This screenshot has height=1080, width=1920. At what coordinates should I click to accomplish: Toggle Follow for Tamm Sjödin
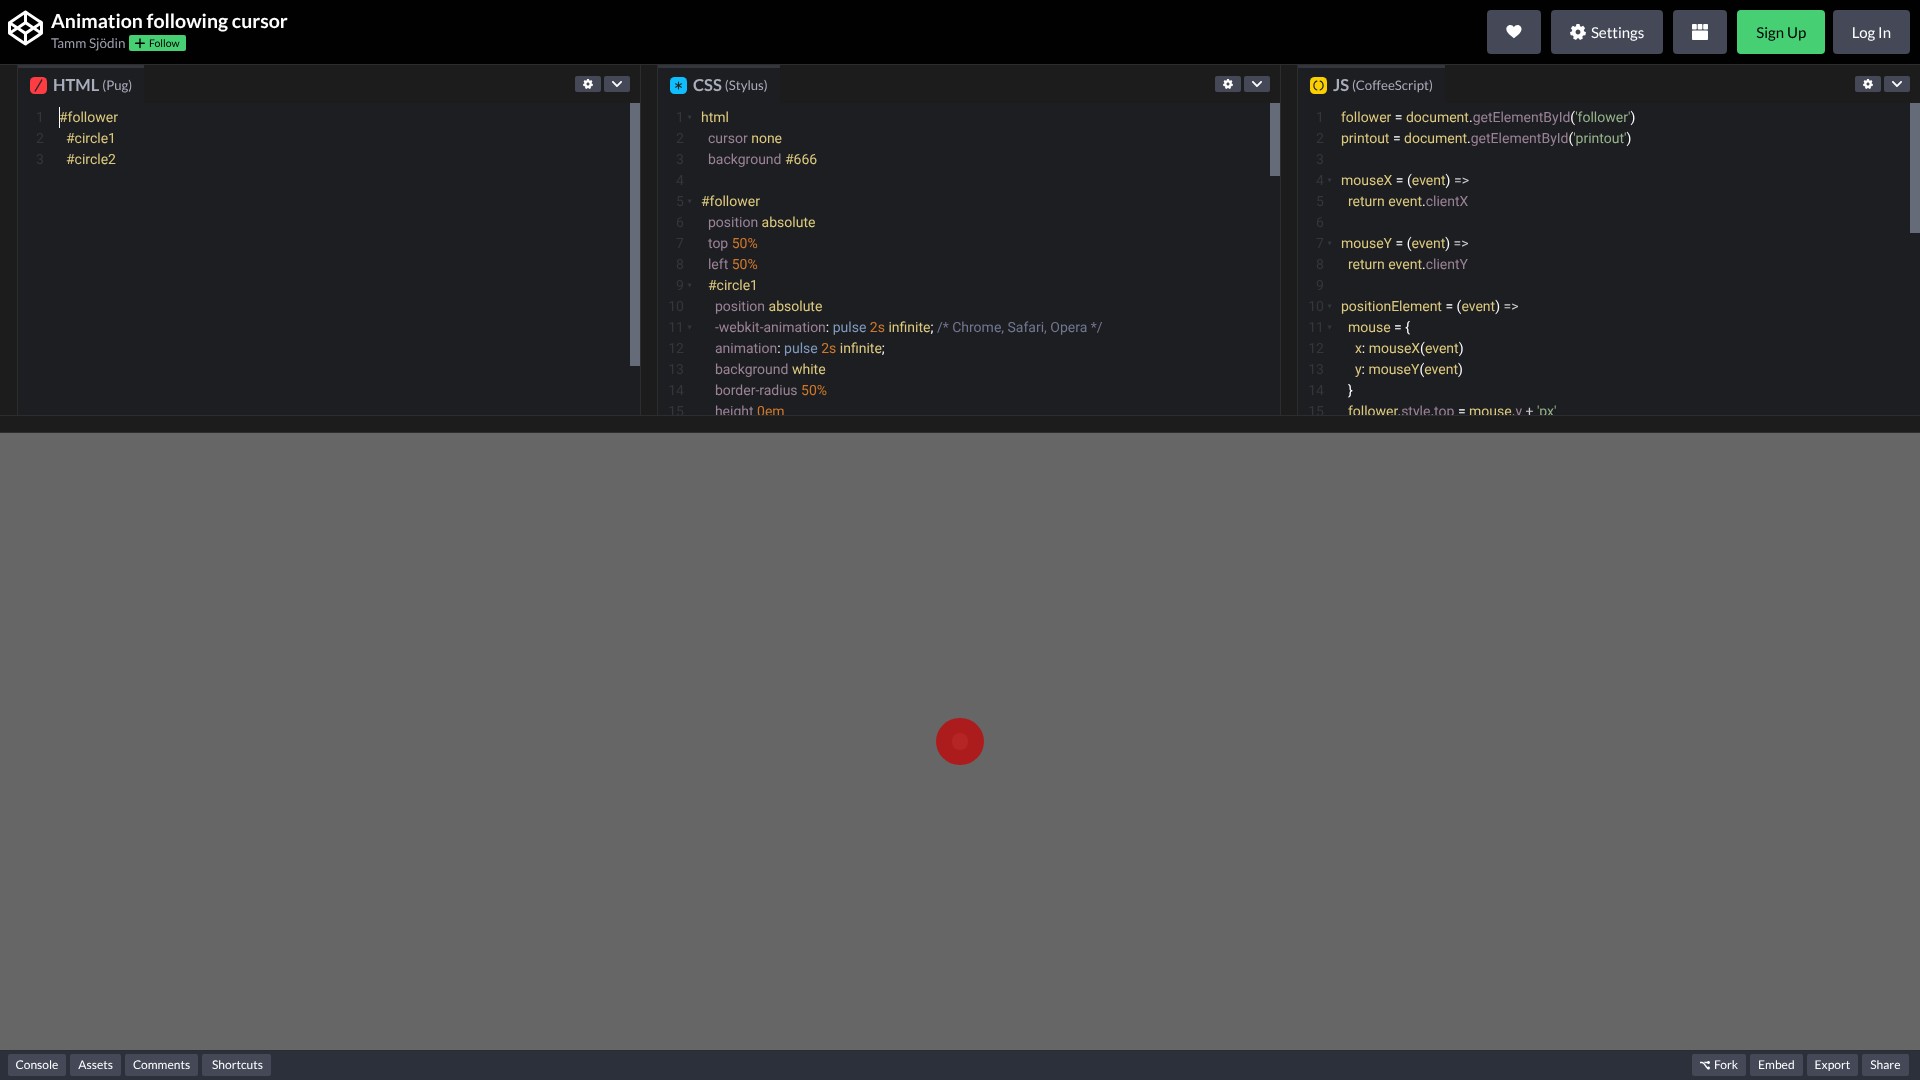(x=157, y=44)
